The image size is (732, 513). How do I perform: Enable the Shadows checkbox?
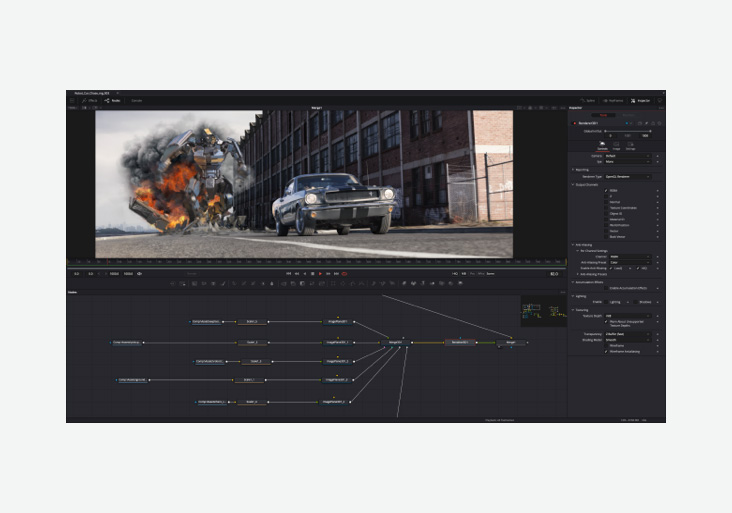point(635,302)
